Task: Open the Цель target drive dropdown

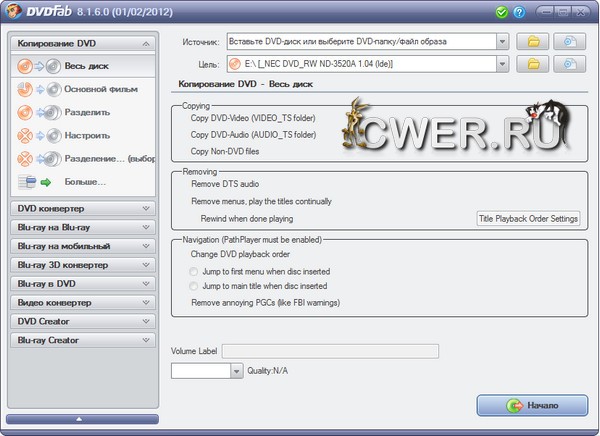Action: [x=502, y=64]
